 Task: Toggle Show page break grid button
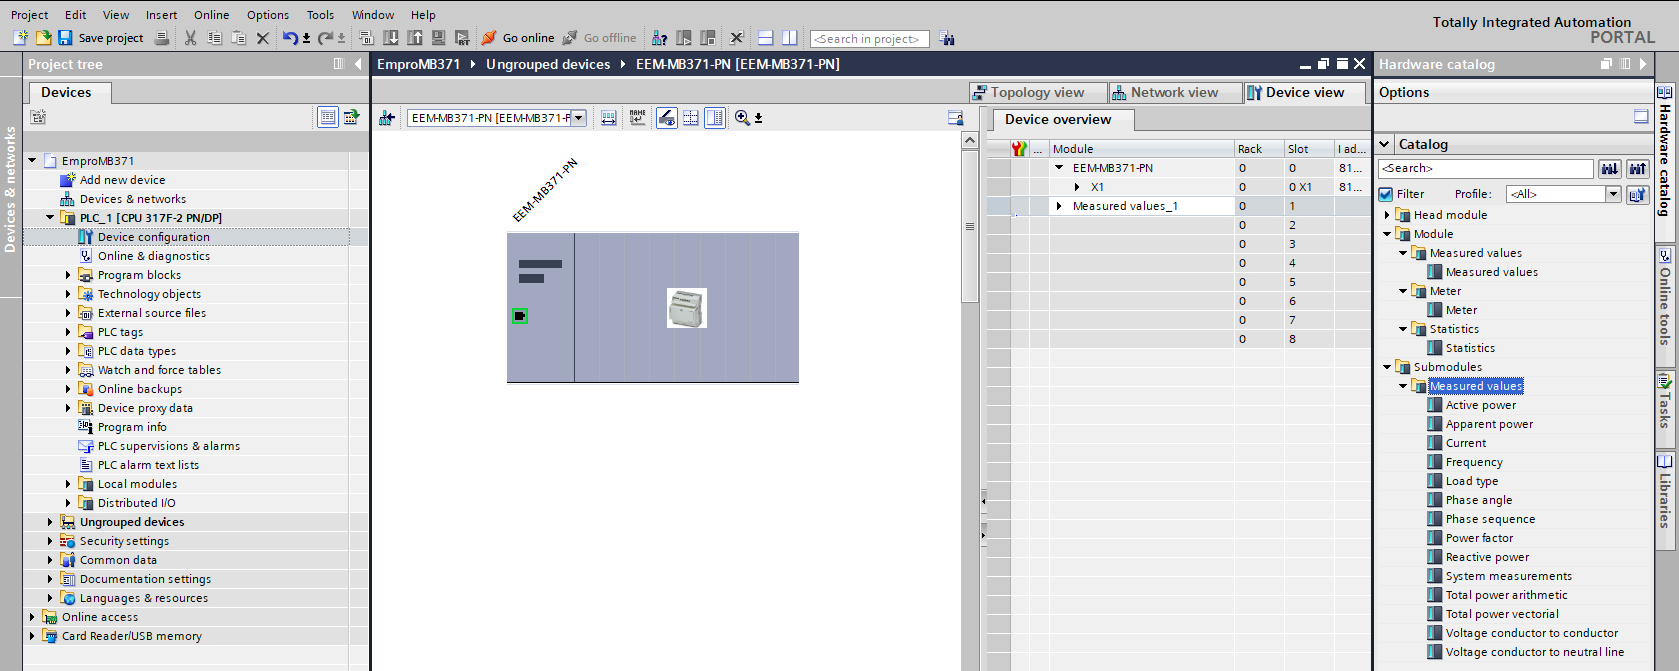tap(690, 118)
